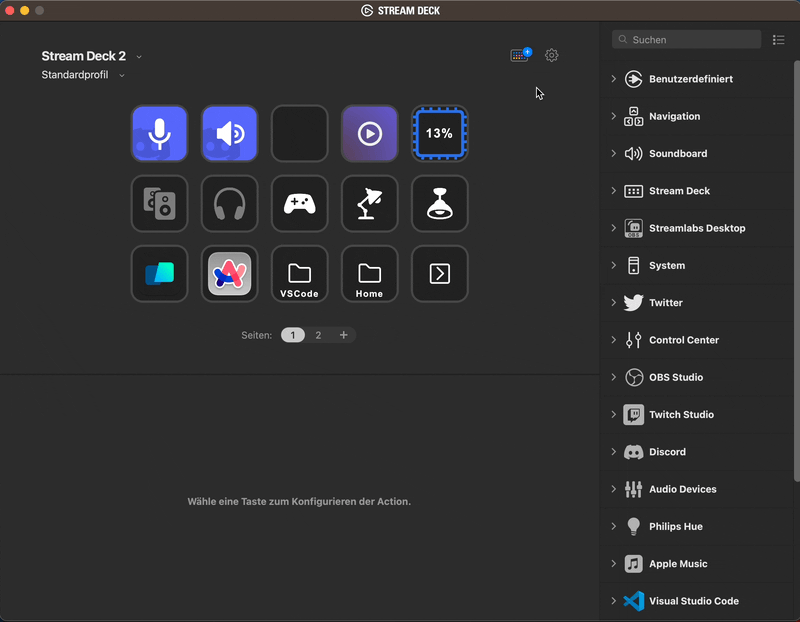Click the "Philips Hue" label
The height and width of the screenshot is (622, 800).
pos(676,526)
